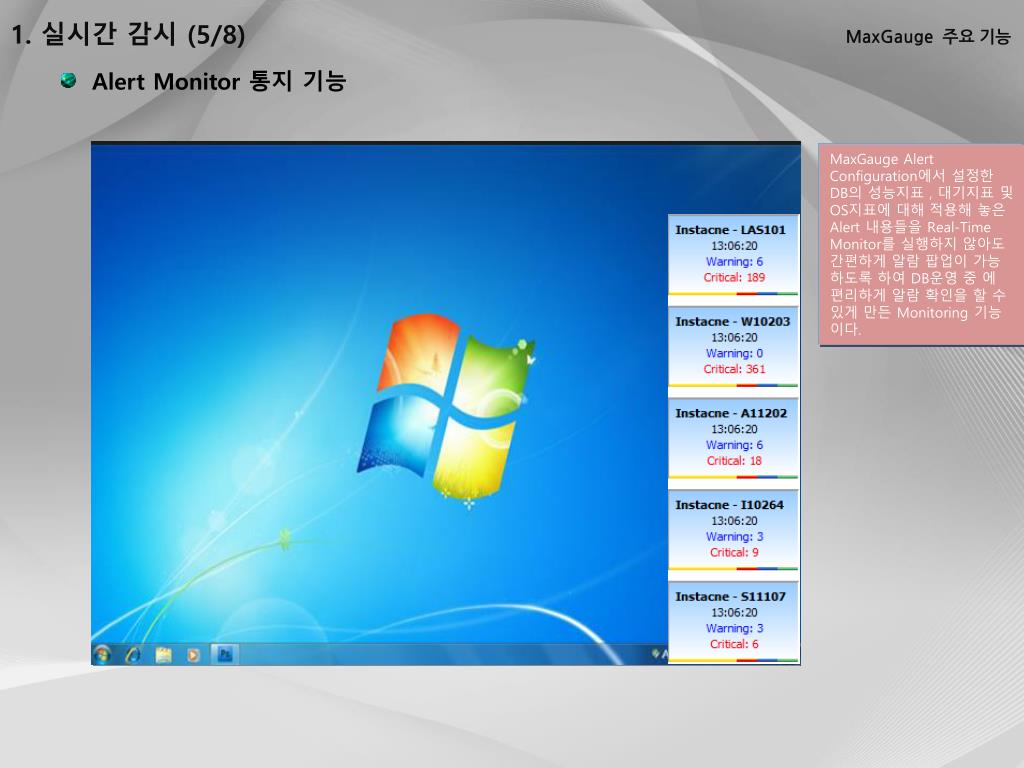The width and height of the screenshot is (1024, 768).
Task: Click Critical: 189 in LAS101 alert
Action: pyautogui.click(x=734, y=277)
